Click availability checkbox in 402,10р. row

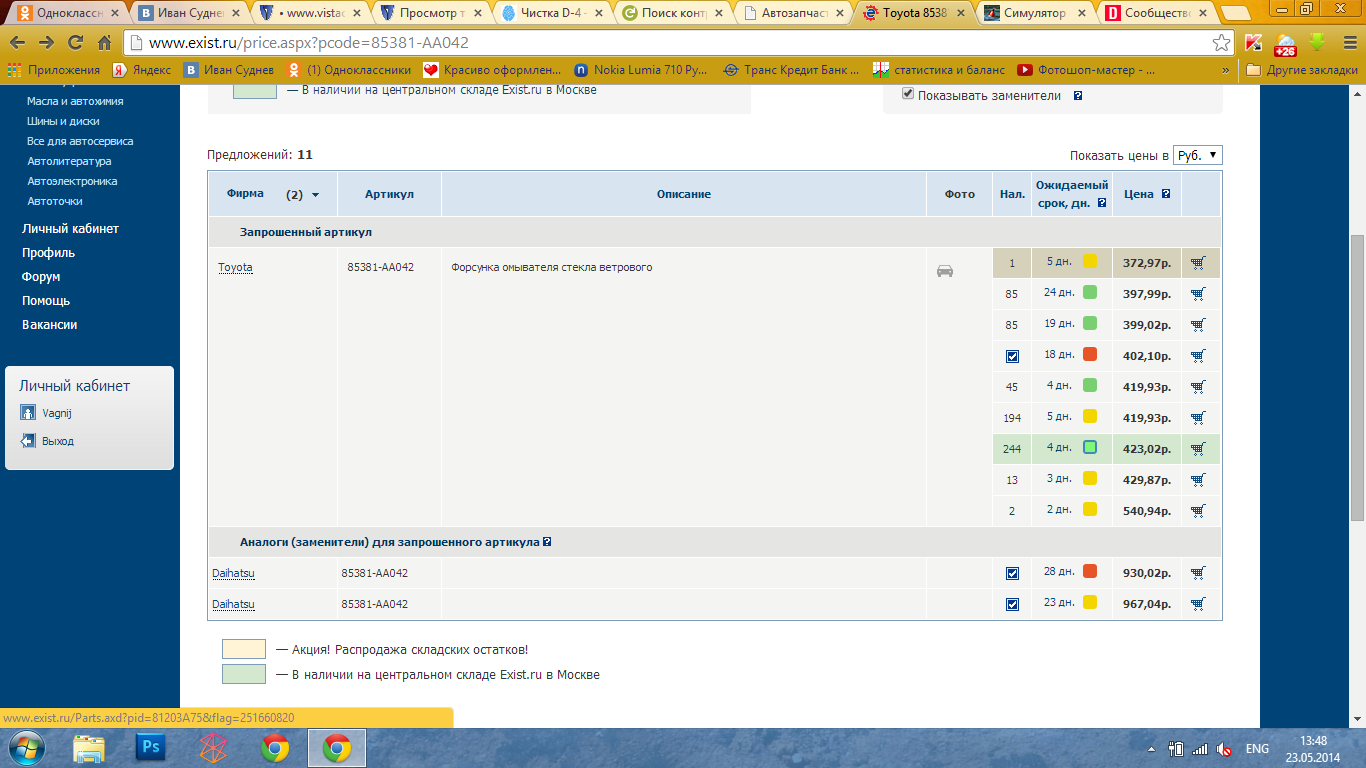click(x=1012, y=356)
